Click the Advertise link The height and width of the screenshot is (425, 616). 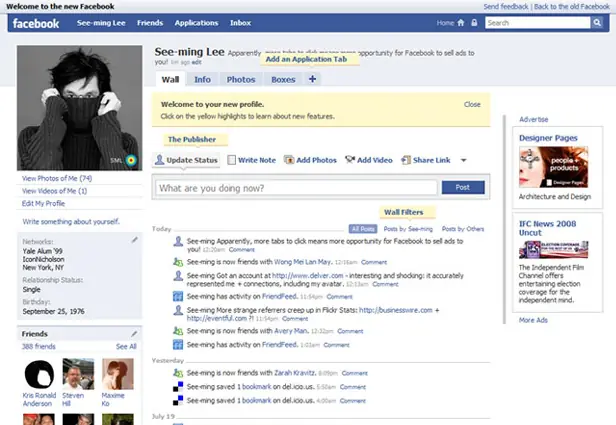534,119
